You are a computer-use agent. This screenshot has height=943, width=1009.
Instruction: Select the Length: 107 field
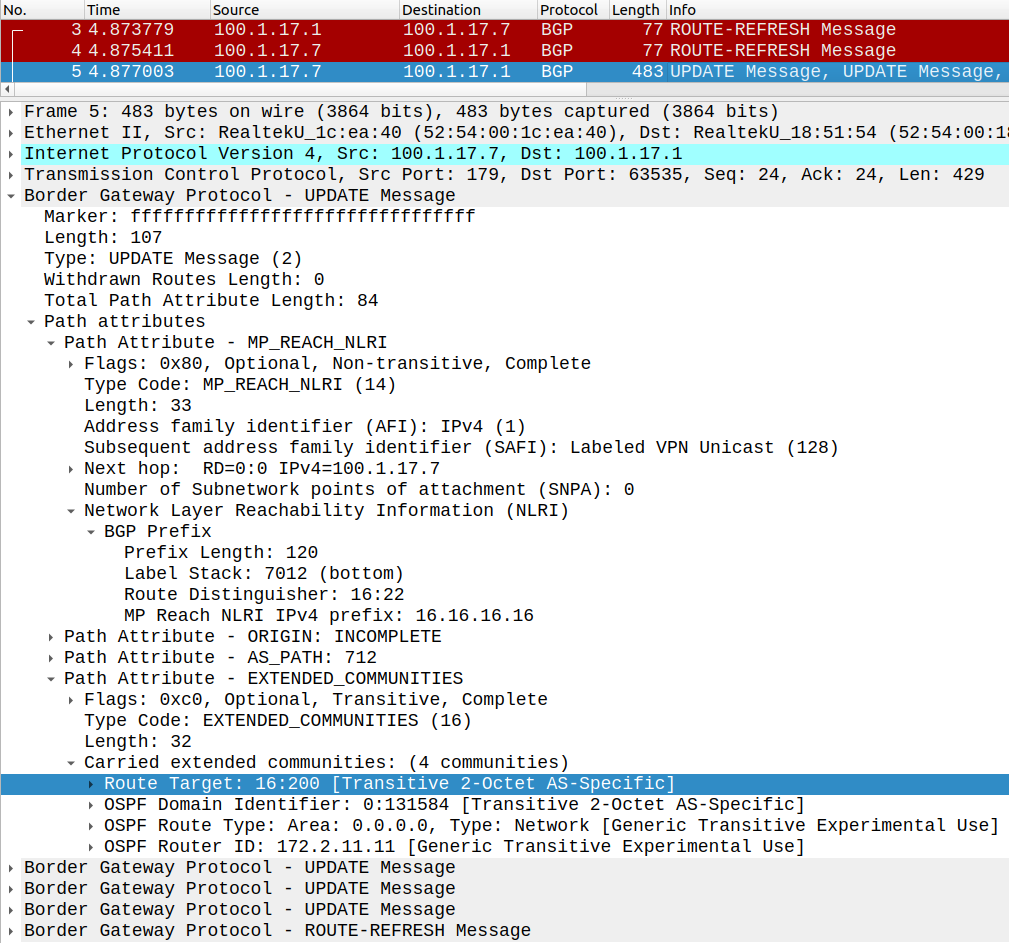(103, 238)
